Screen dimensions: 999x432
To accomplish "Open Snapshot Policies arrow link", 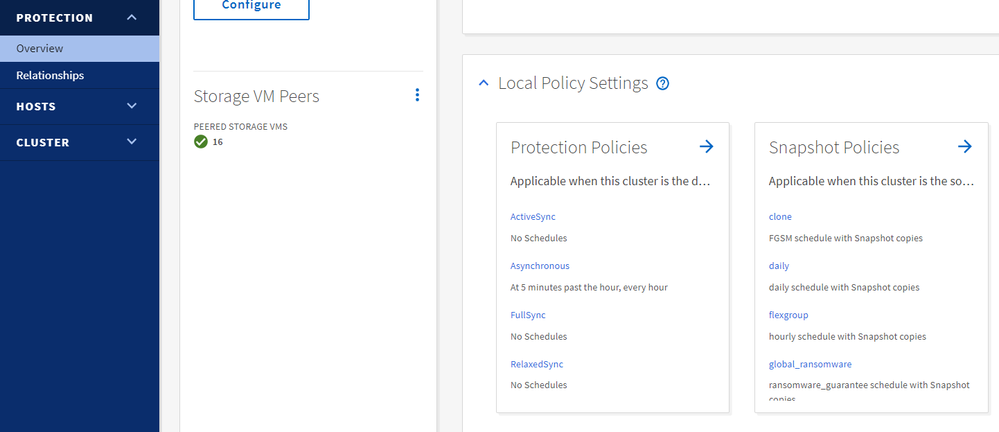I will 965,147.
